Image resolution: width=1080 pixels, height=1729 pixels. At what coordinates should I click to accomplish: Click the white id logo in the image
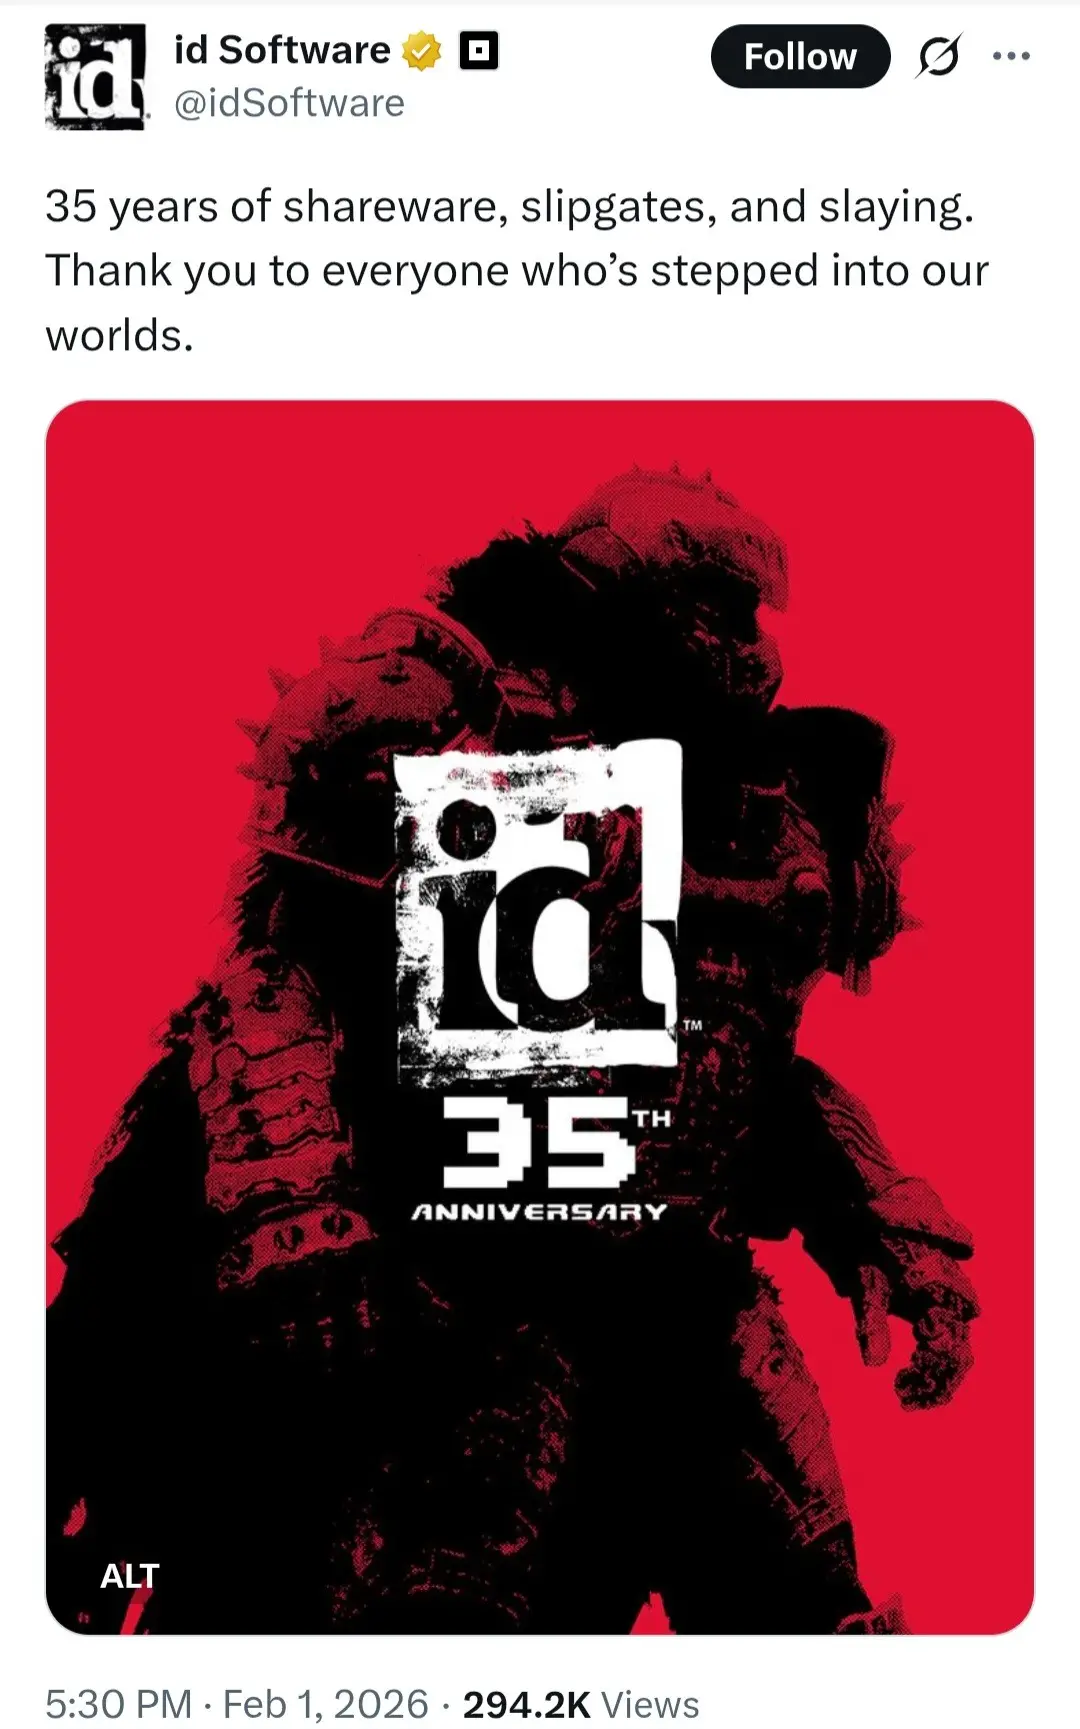coord(538,912)
